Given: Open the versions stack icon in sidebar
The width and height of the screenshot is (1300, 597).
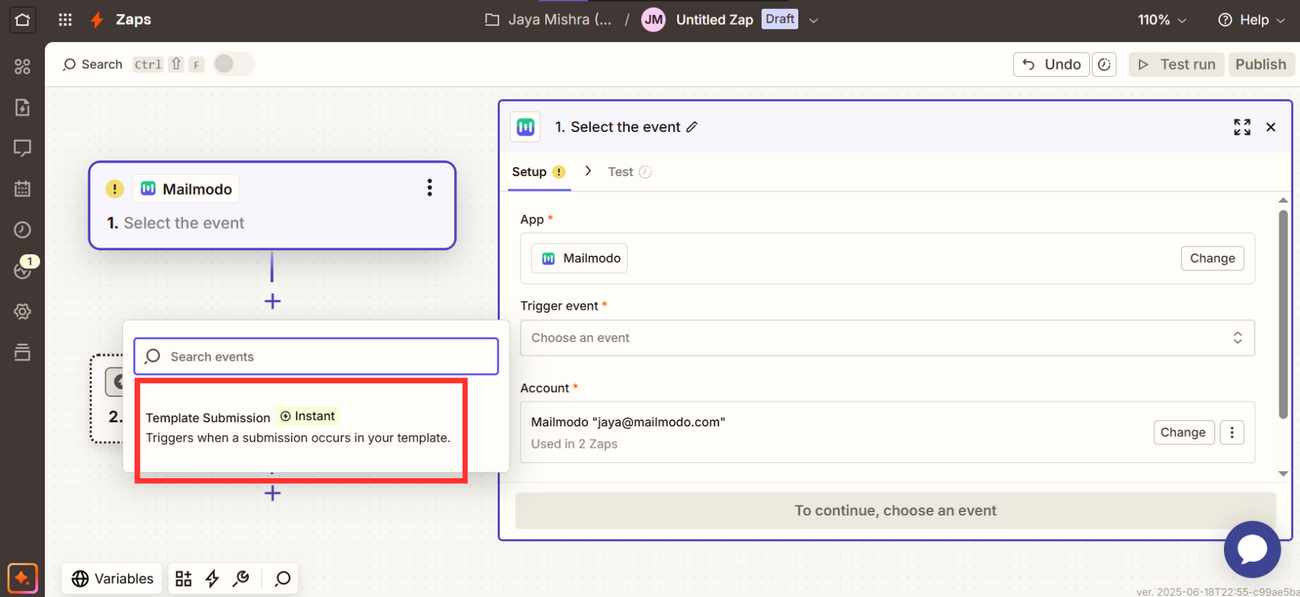Looking at the screenshot, I should click(x=22, y=352).
